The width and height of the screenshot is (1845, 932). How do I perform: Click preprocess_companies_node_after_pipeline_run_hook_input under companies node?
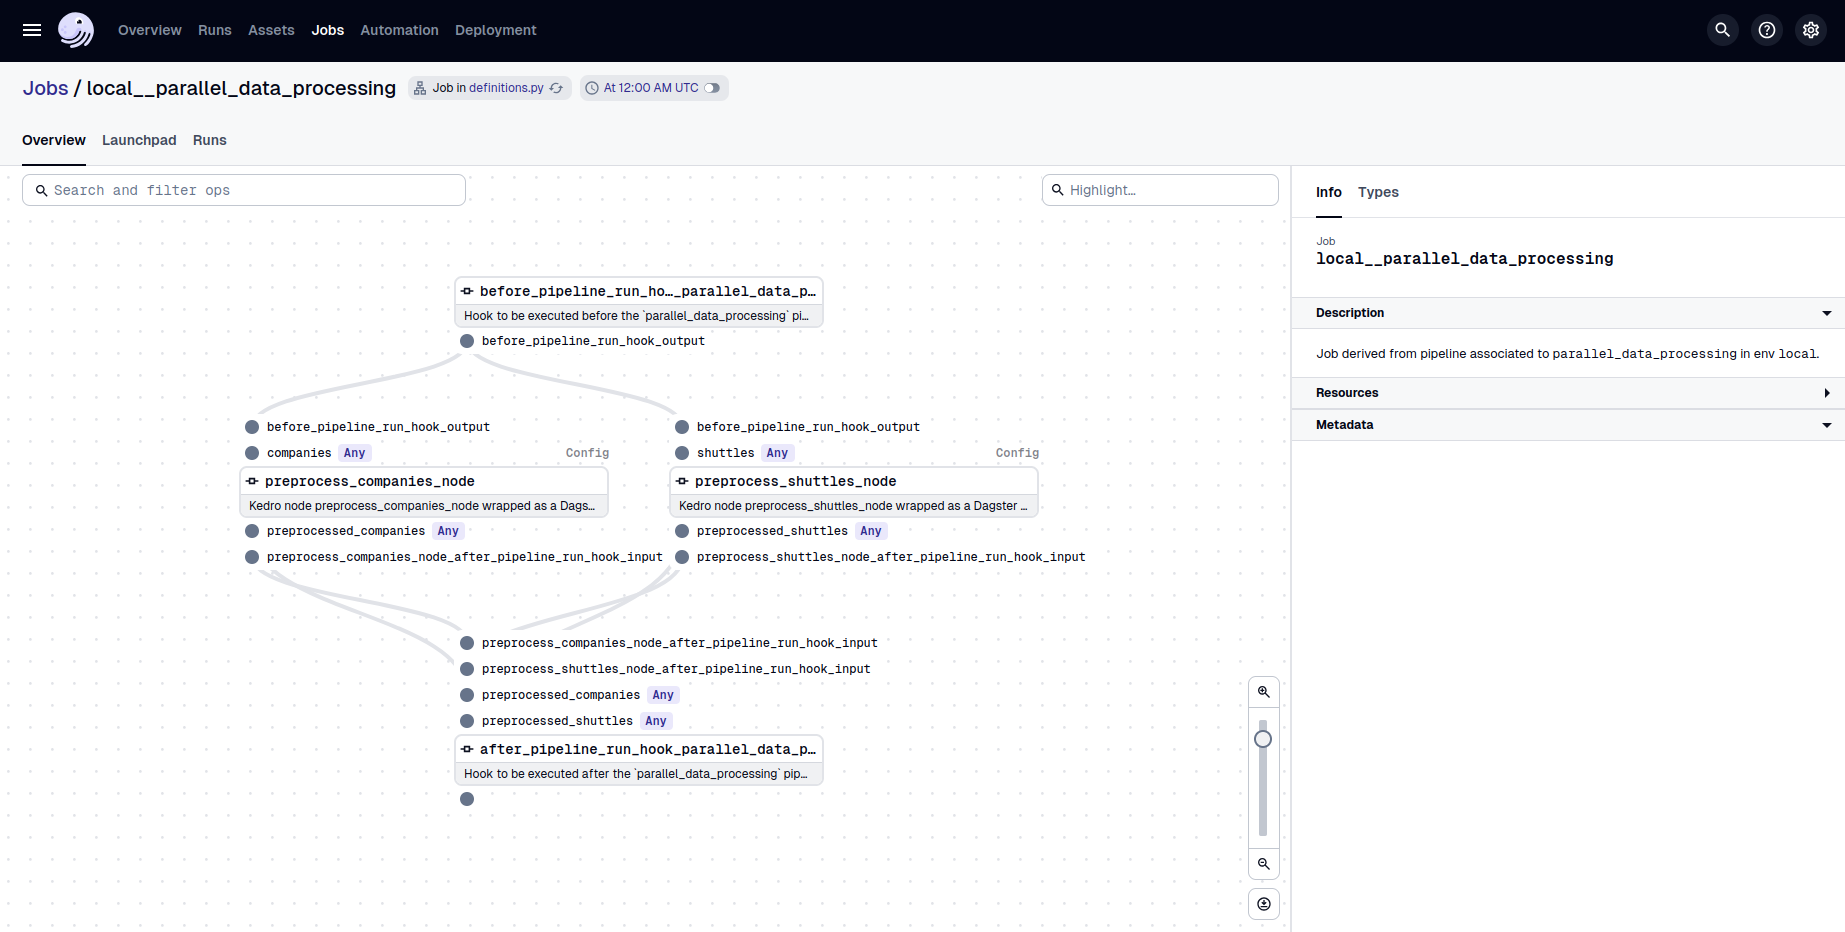464,557
